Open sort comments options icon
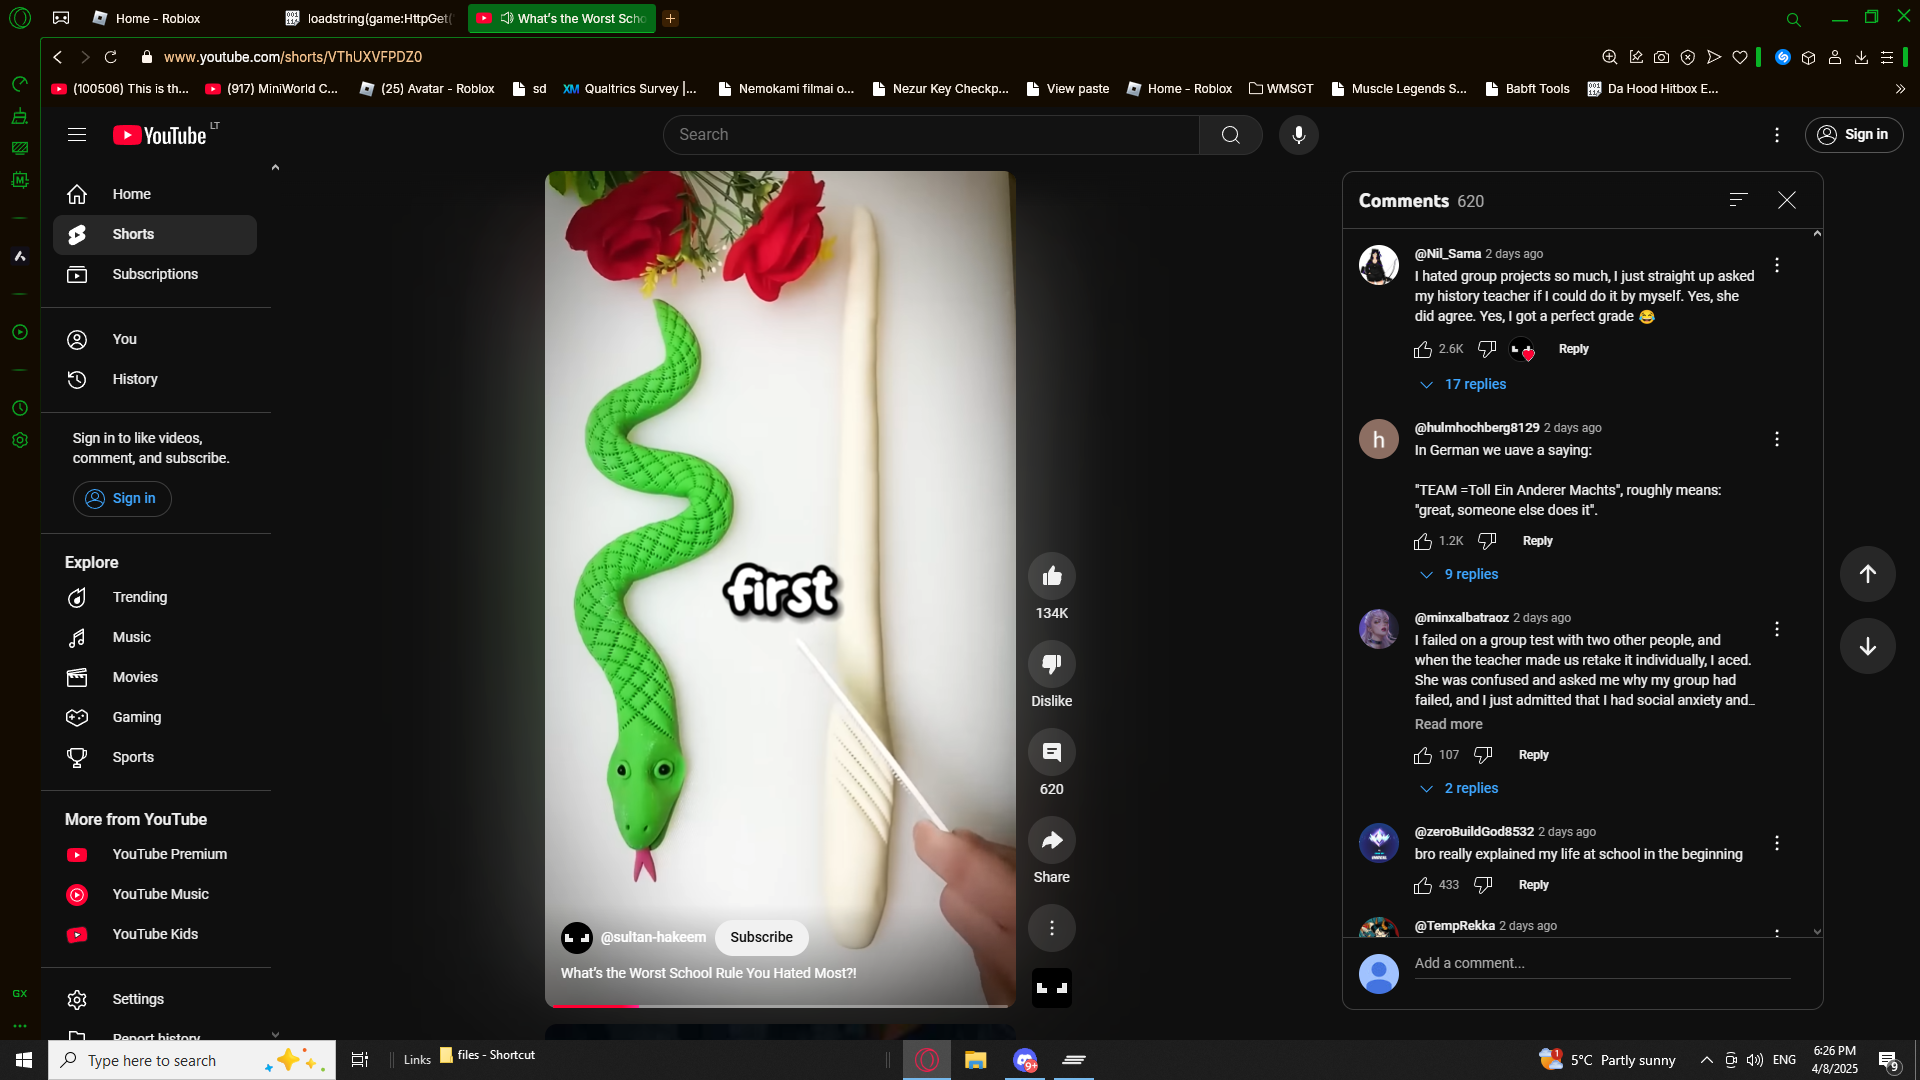This screenshot has height=1080, width=1920. [1738, 200]
